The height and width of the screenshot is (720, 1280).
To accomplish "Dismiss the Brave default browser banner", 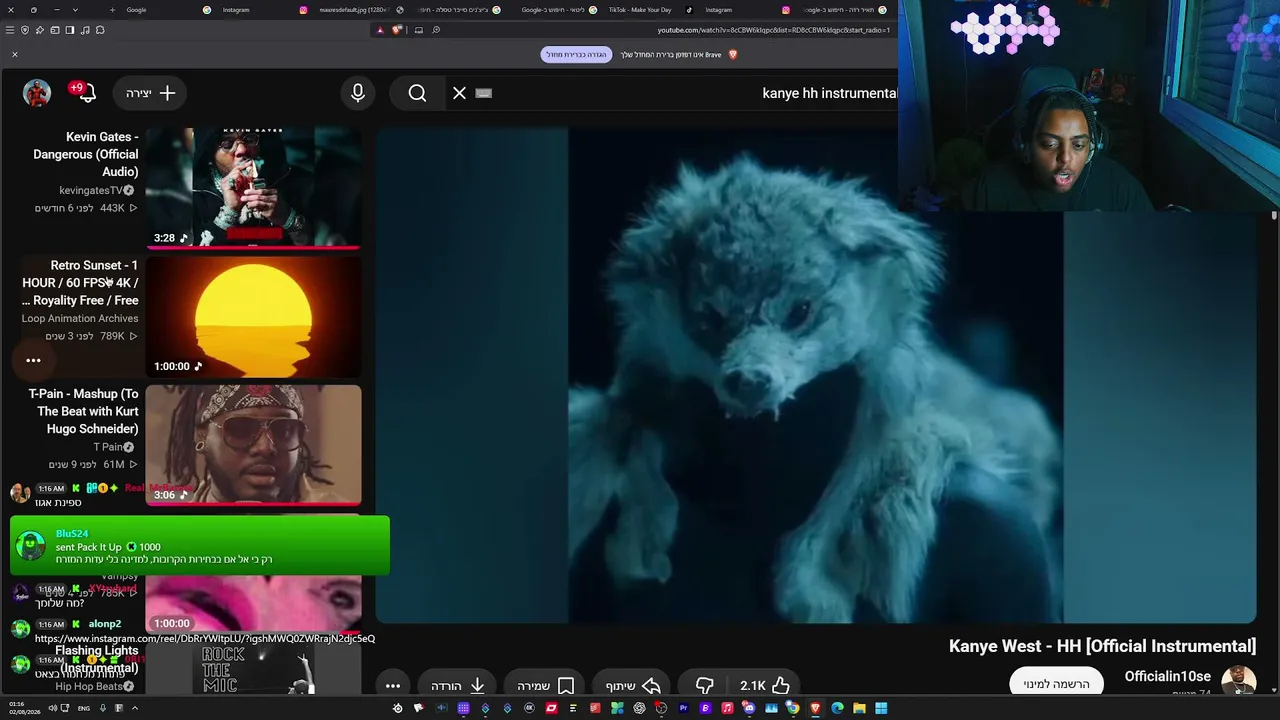I will click(x=15, y=54).
